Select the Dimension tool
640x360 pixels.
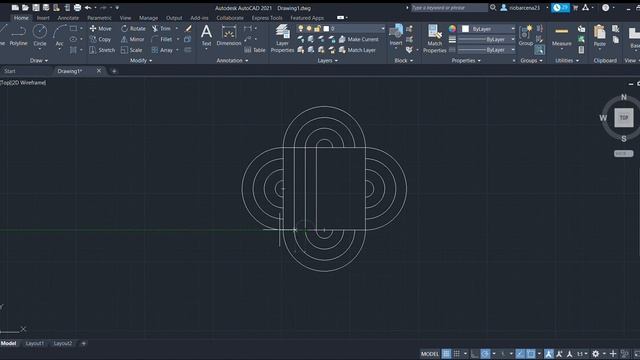click(229, 36)
